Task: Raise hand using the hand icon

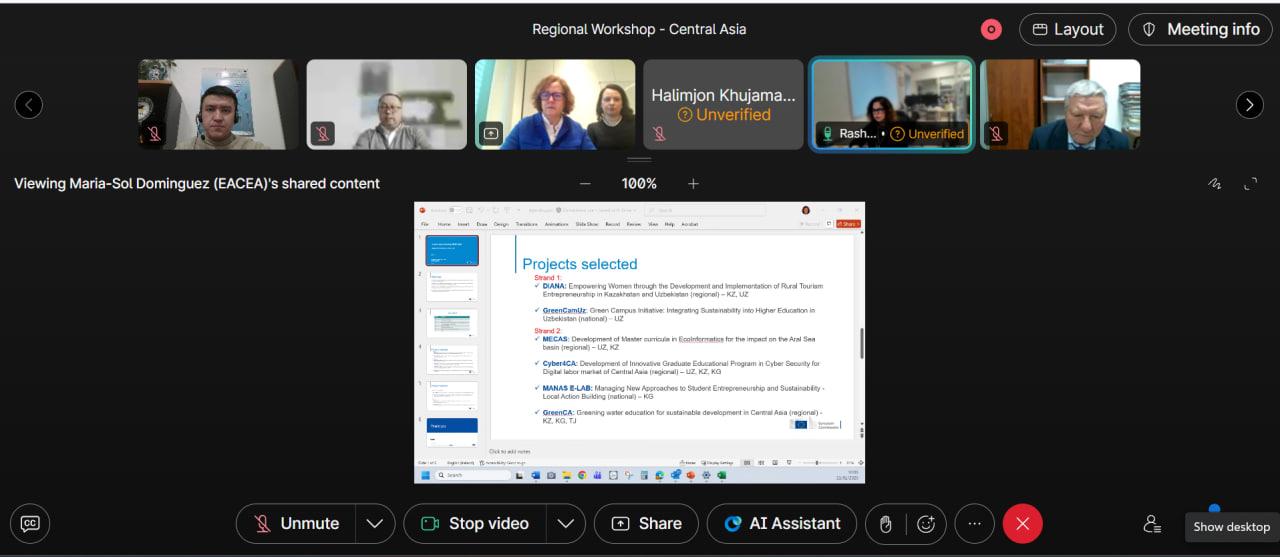Action: click(x=885, y=523)
